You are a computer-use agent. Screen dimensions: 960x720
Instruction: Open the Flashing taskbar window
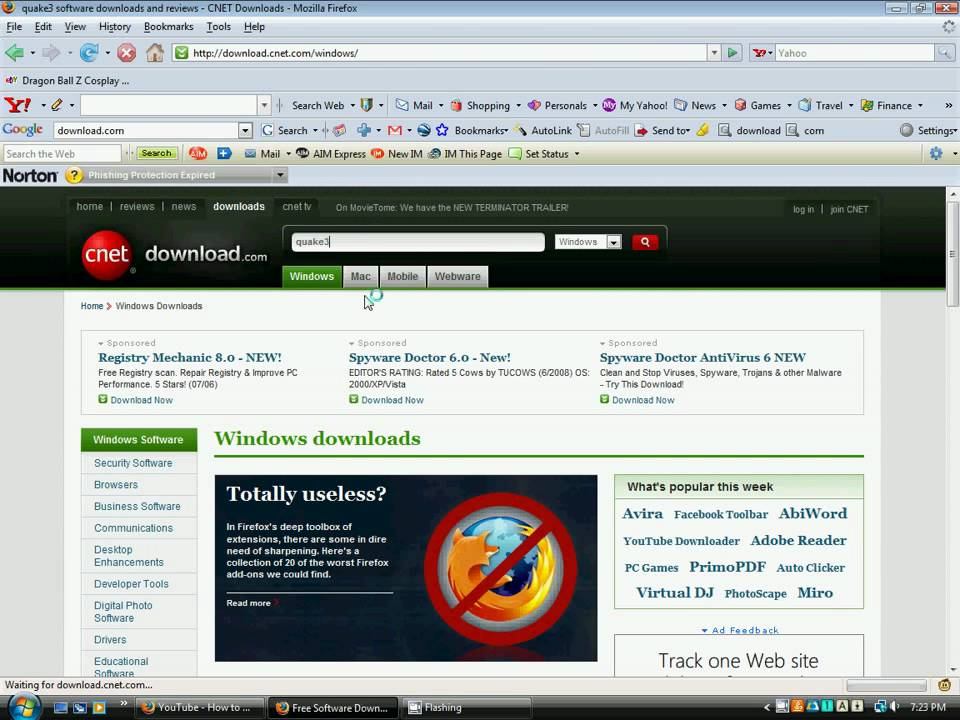(x=467, y=708)
